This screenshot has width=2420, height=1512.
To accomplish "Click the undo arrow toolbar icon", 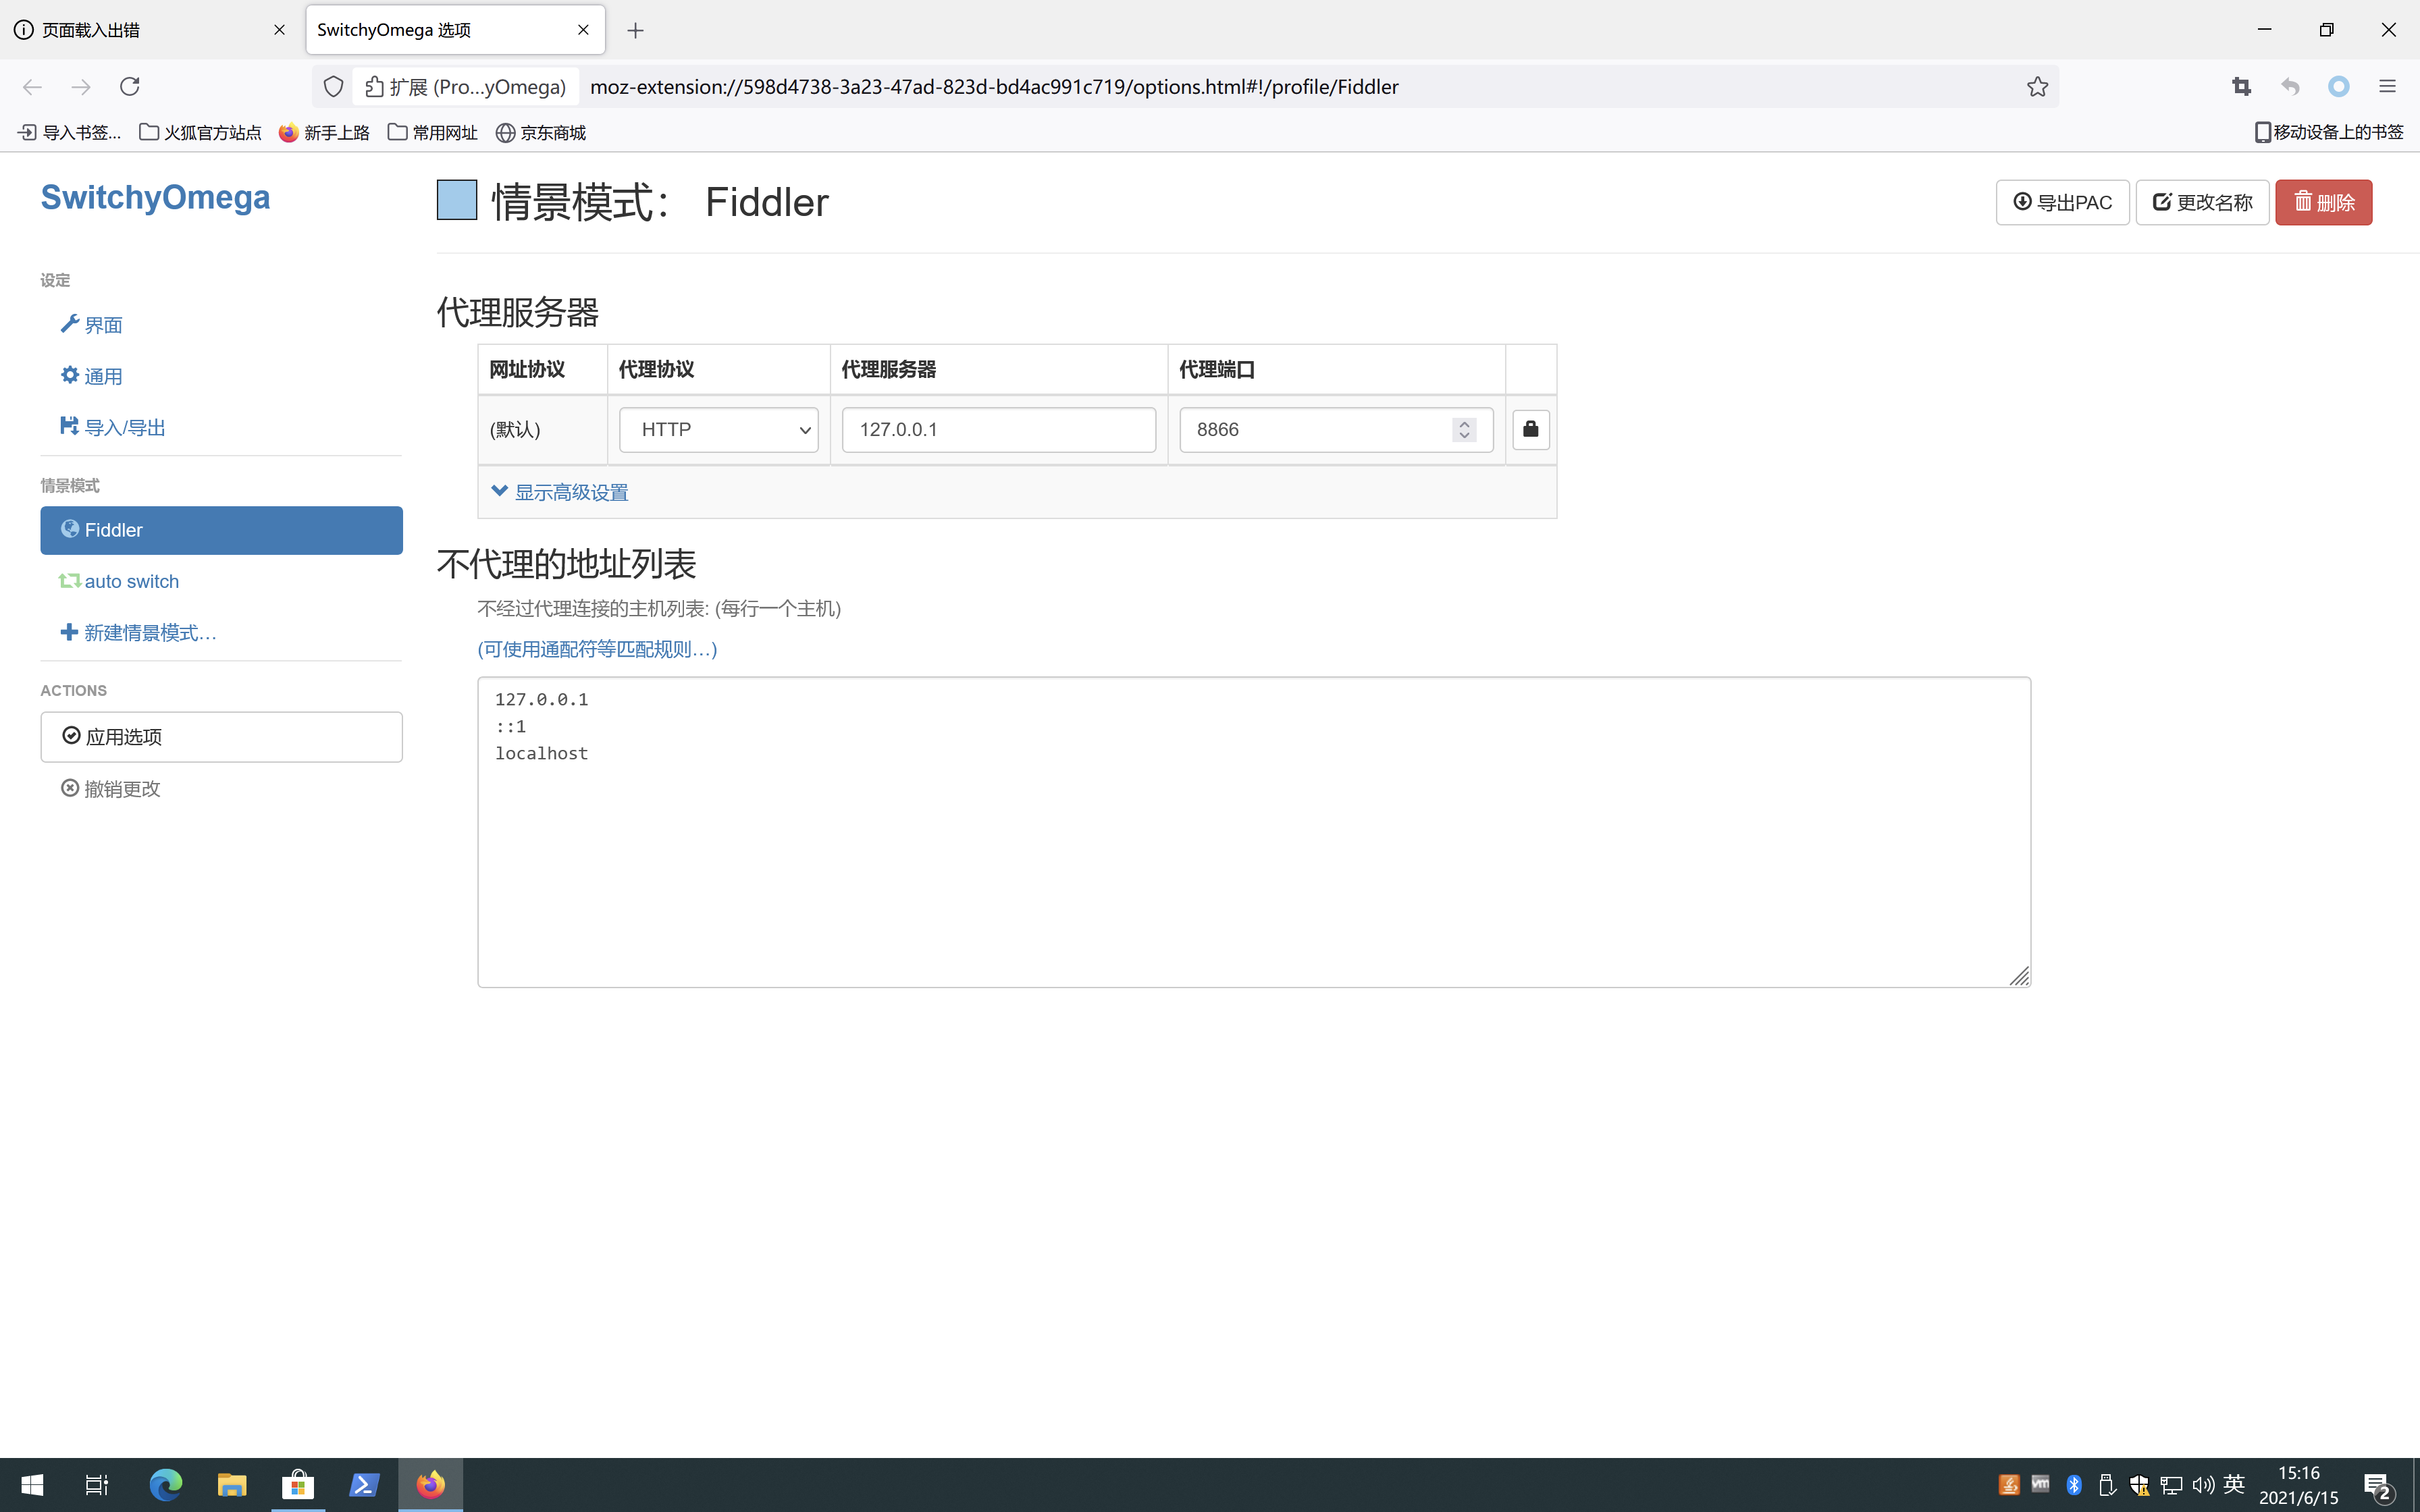I will (2290, 87).
